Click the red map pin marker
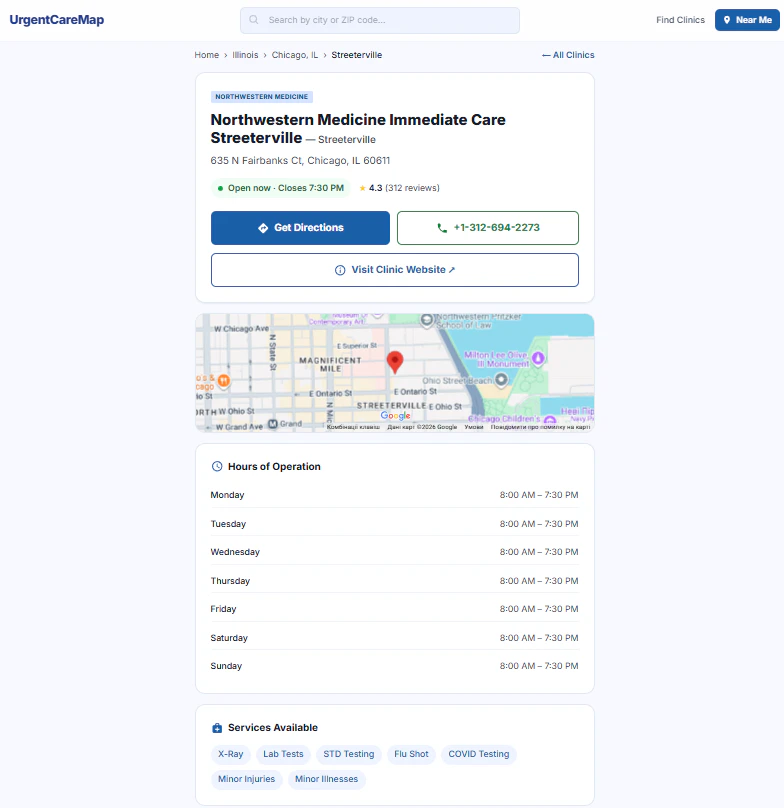 [395, 362]
